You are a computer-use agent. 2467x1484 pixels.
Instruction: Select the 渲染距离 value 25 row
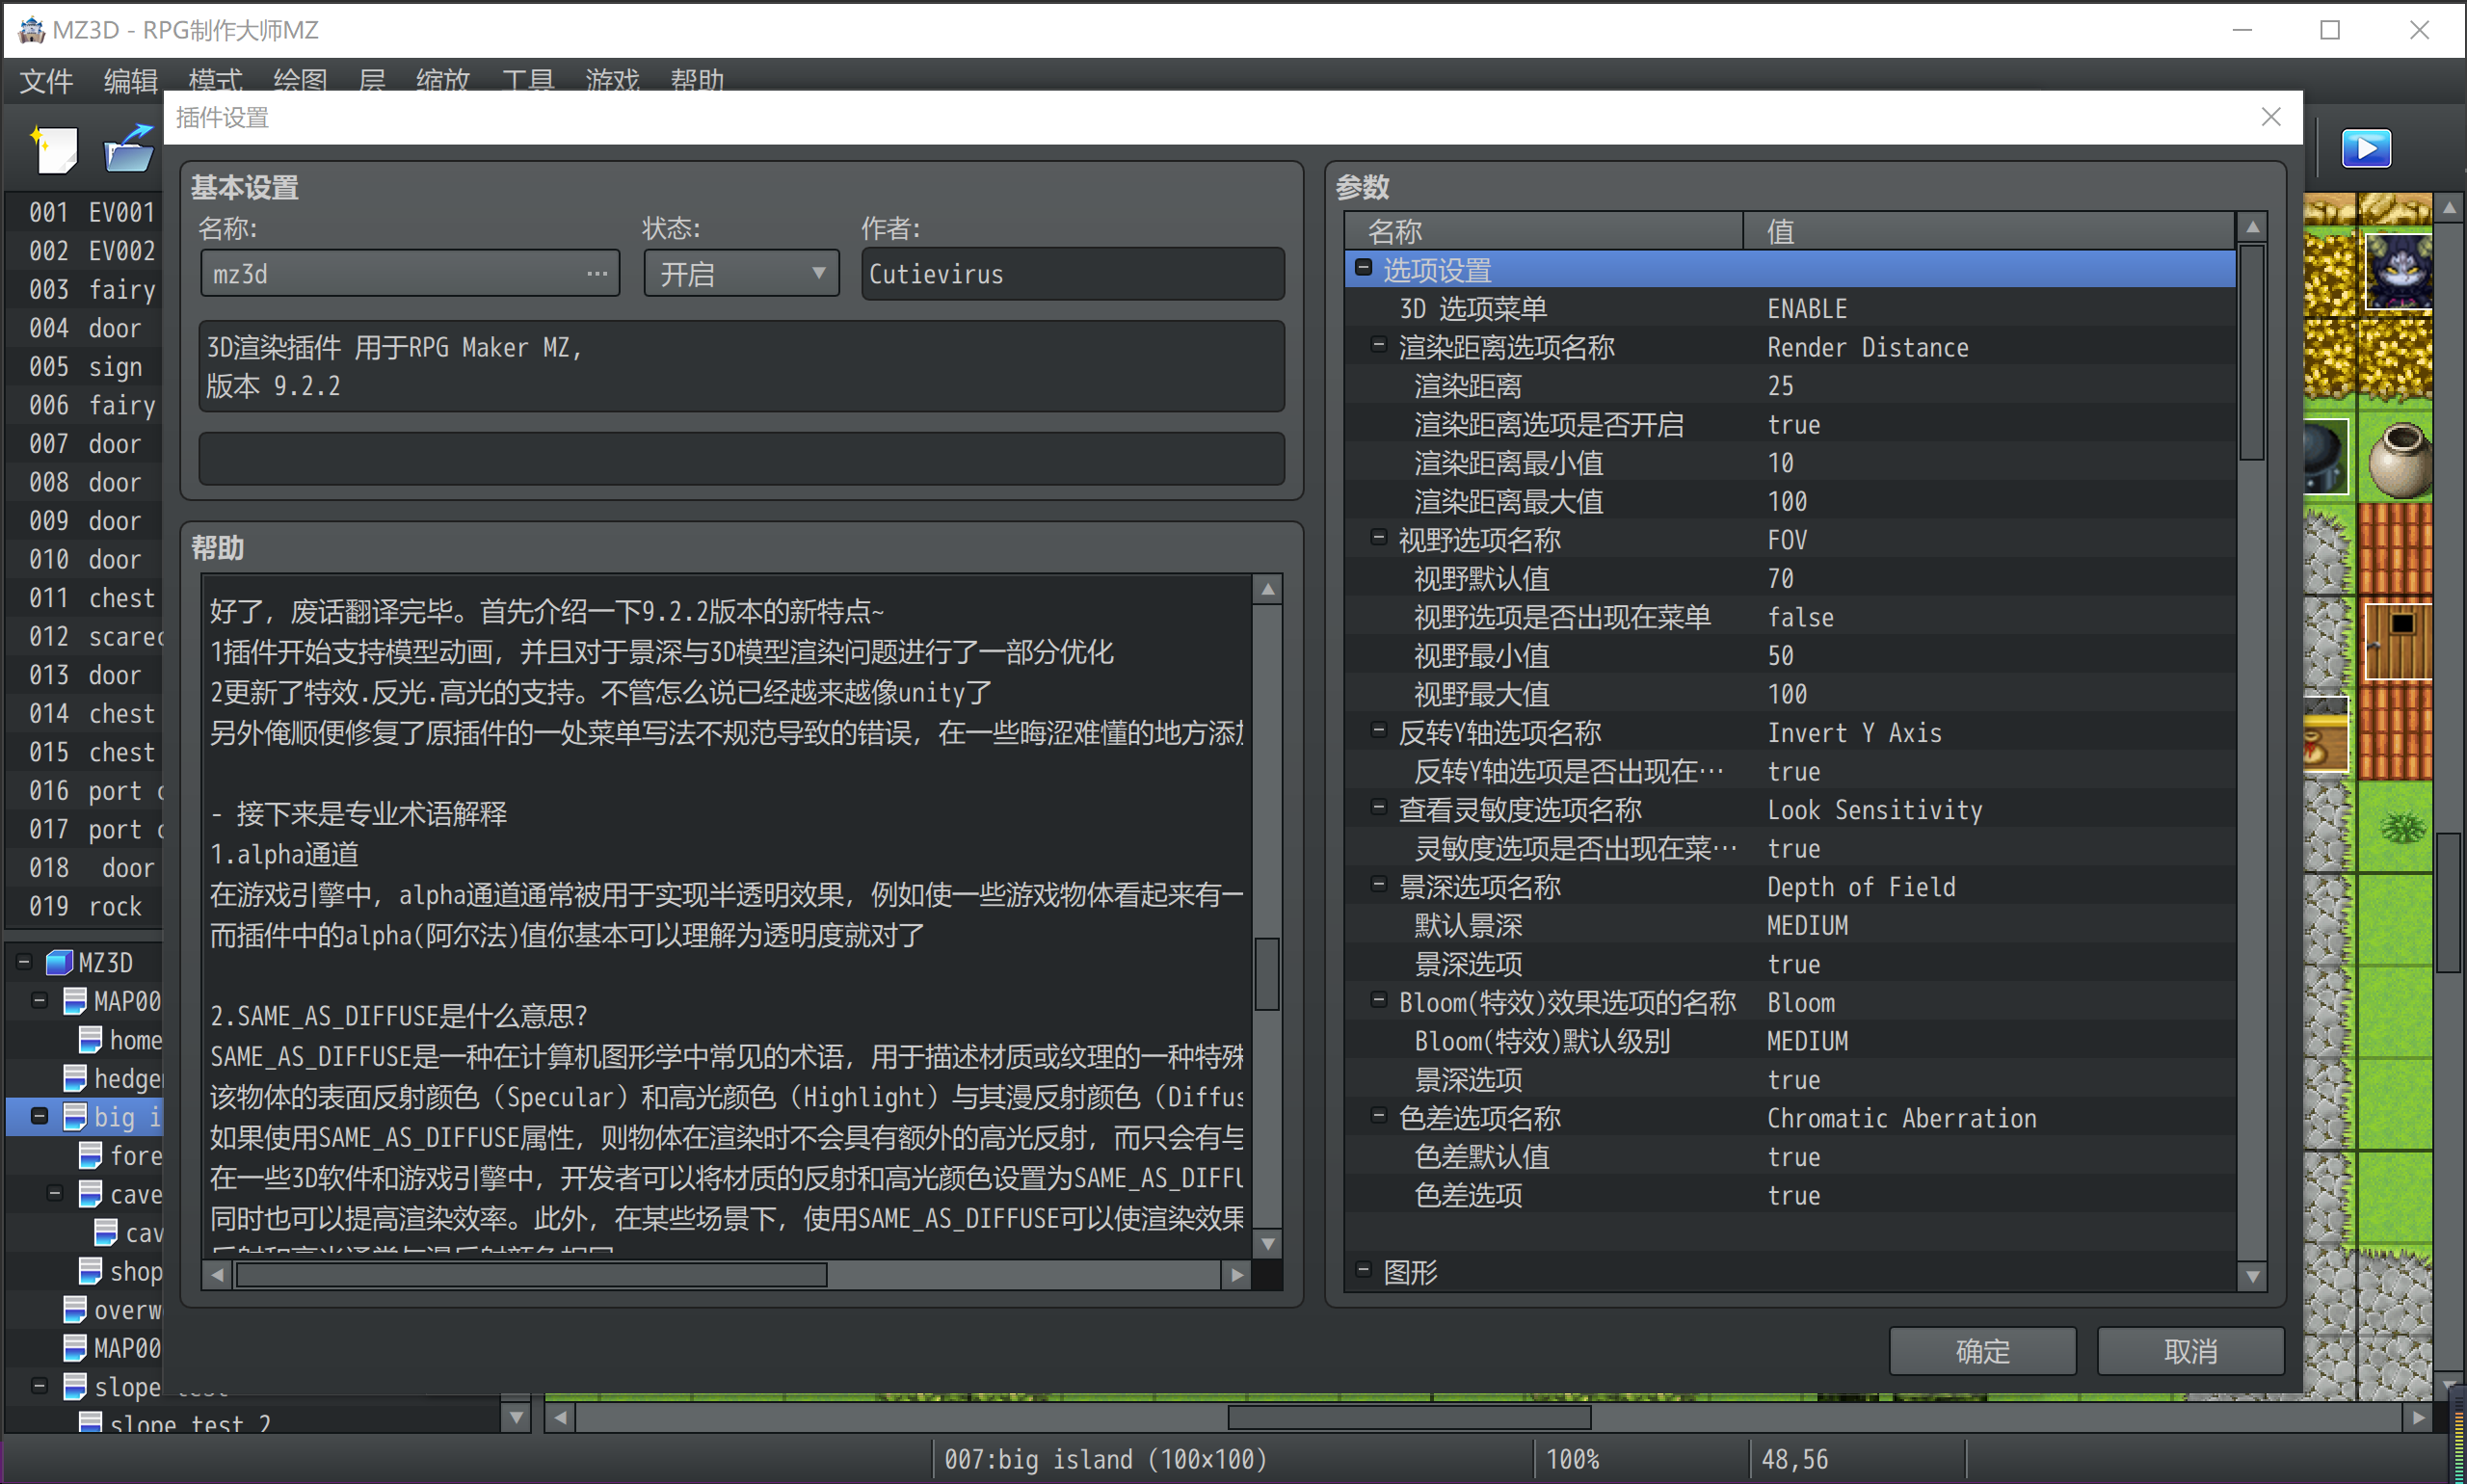click(1790, 386)
